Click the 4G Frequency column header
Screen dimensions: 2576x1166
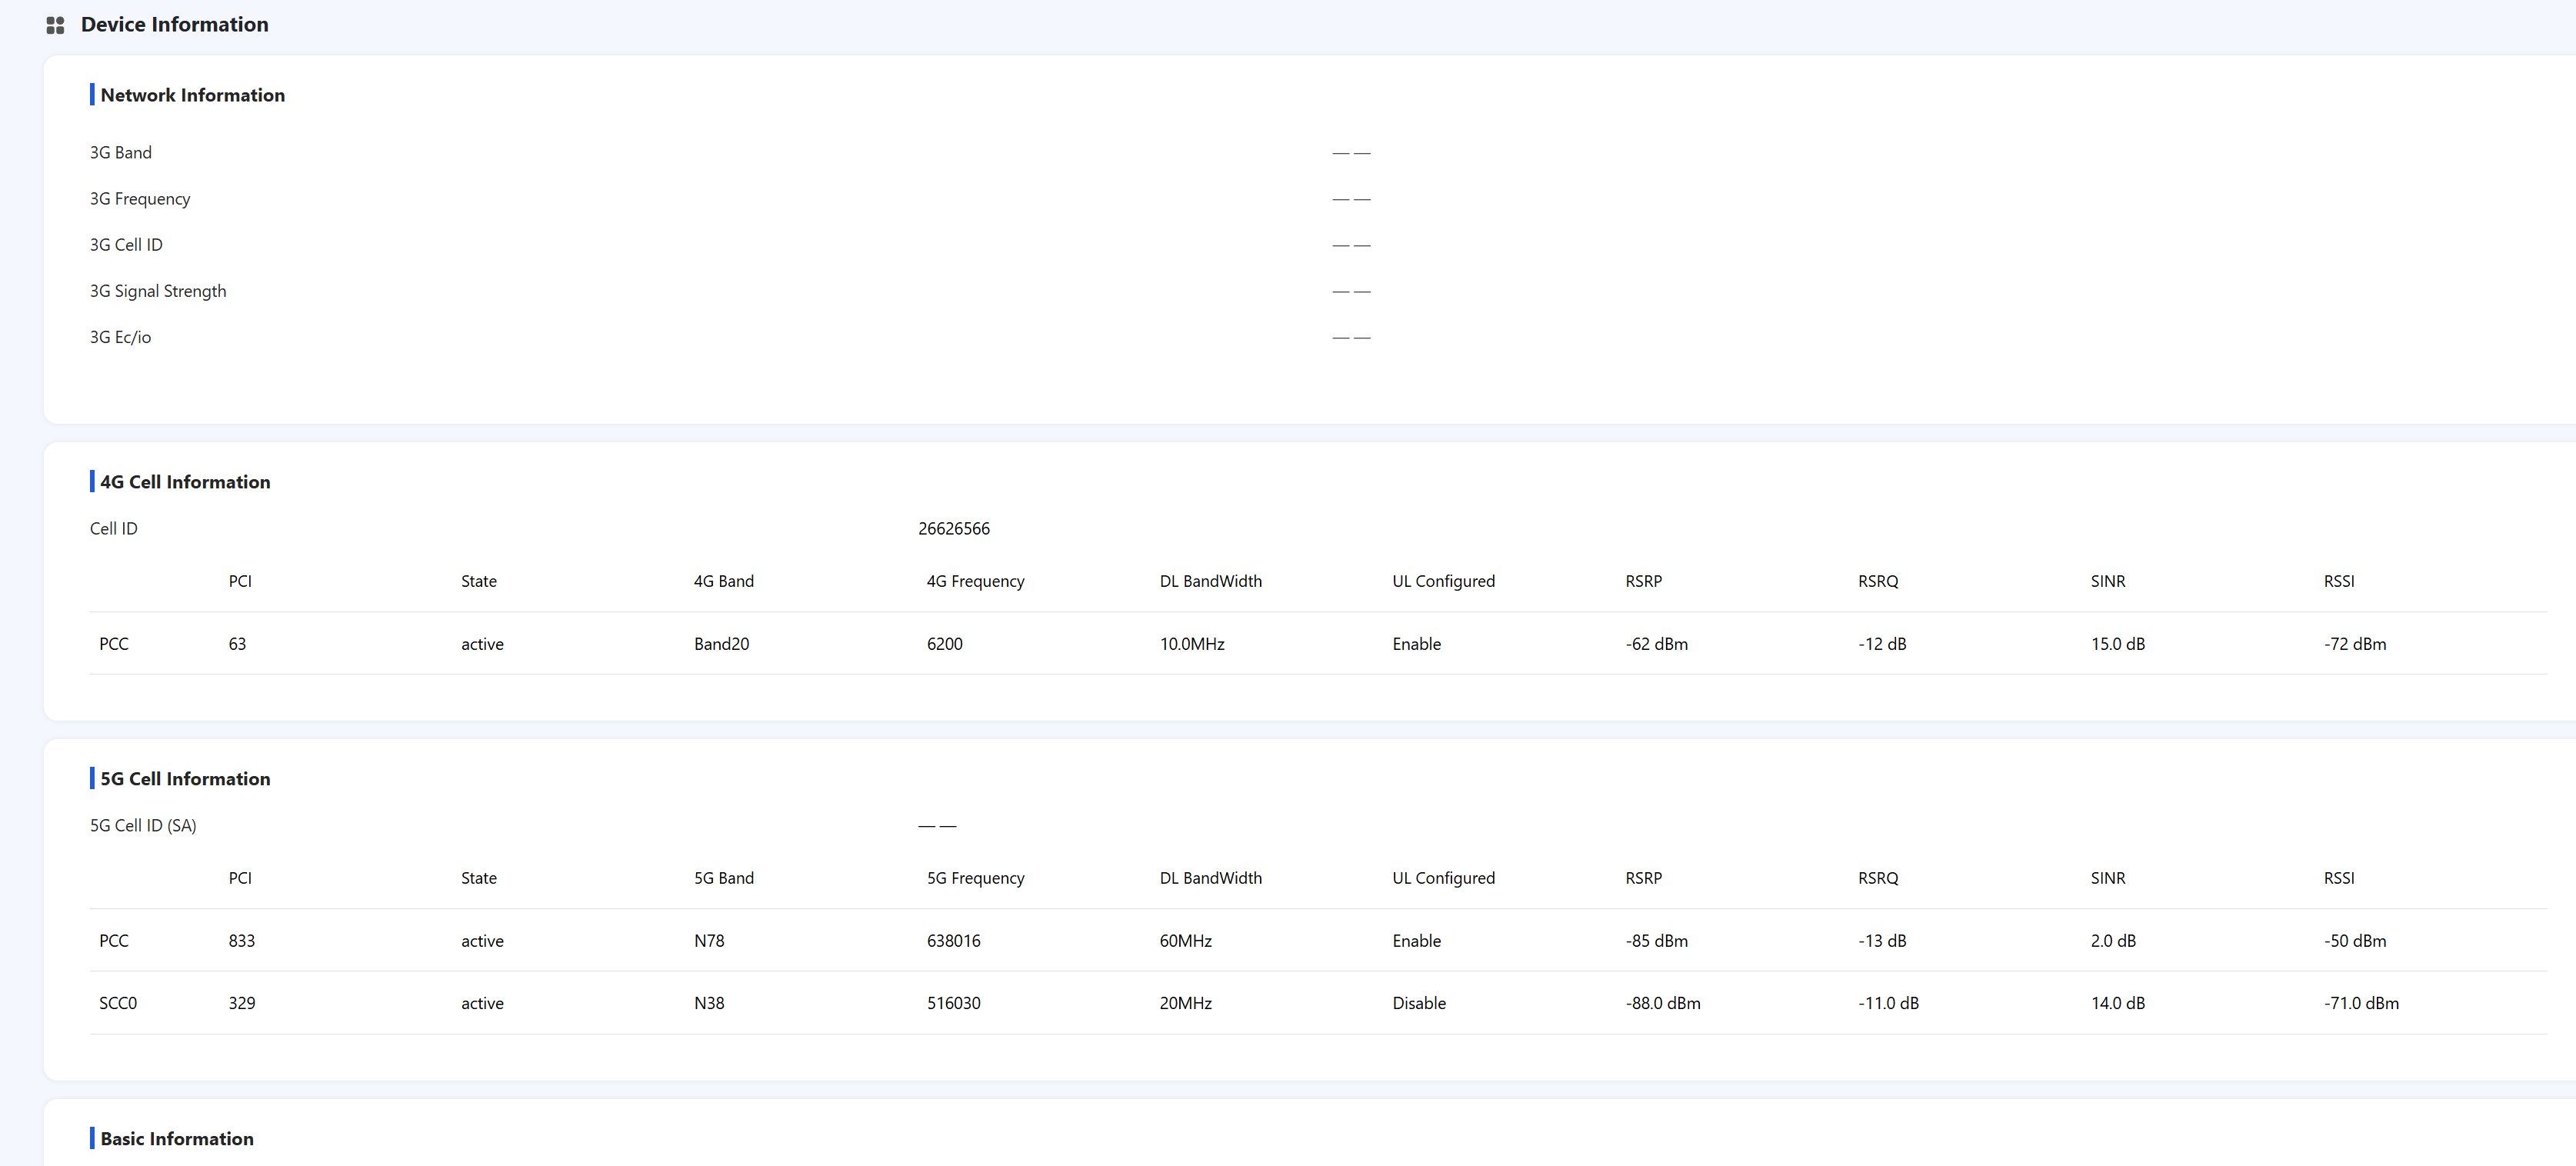[975, 581]
